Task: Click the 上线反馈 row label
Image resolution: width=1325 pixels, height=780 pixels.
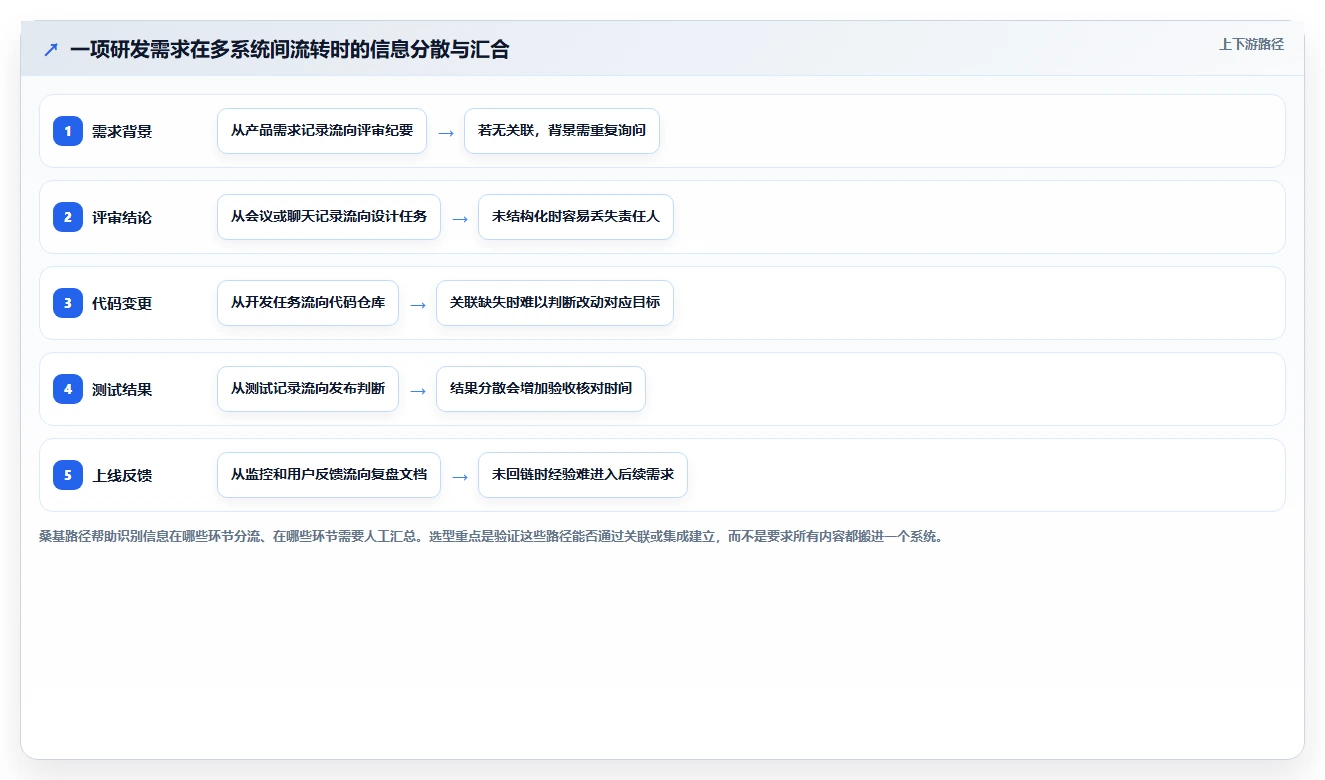Action: coord(122,475)
